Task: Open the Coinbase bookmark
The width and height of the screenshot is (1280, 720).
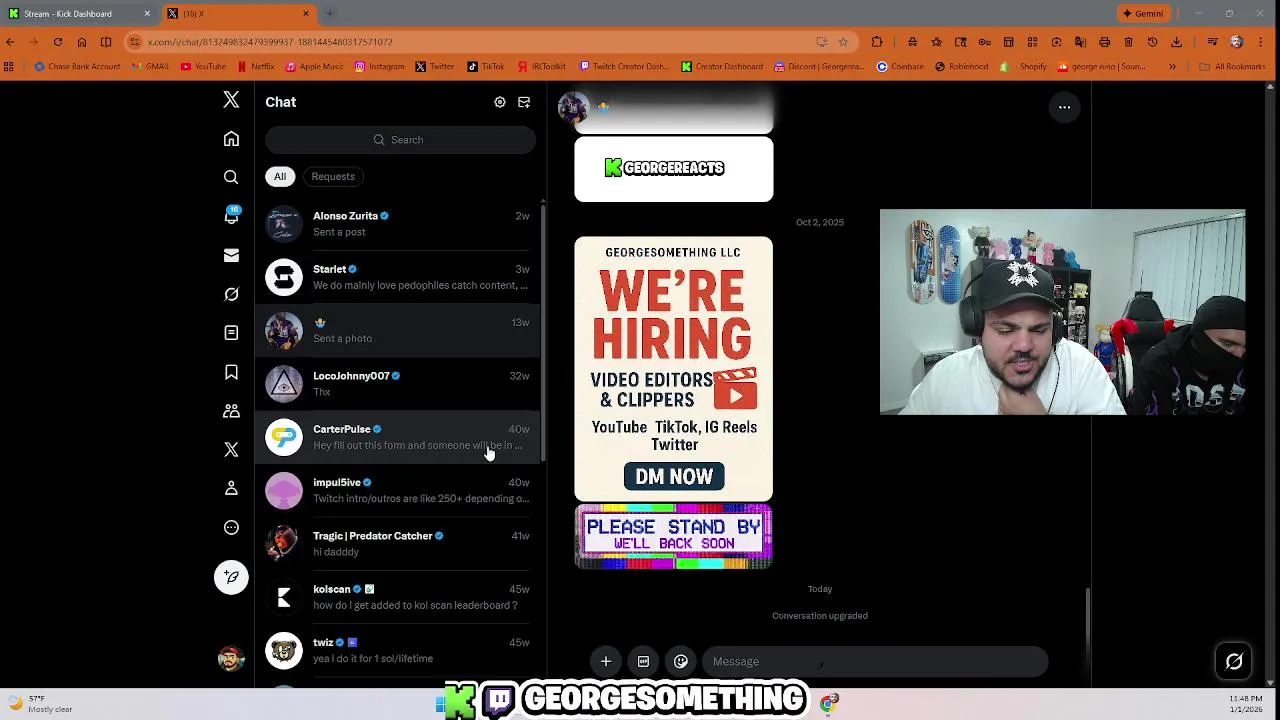Action: (900, 67)
